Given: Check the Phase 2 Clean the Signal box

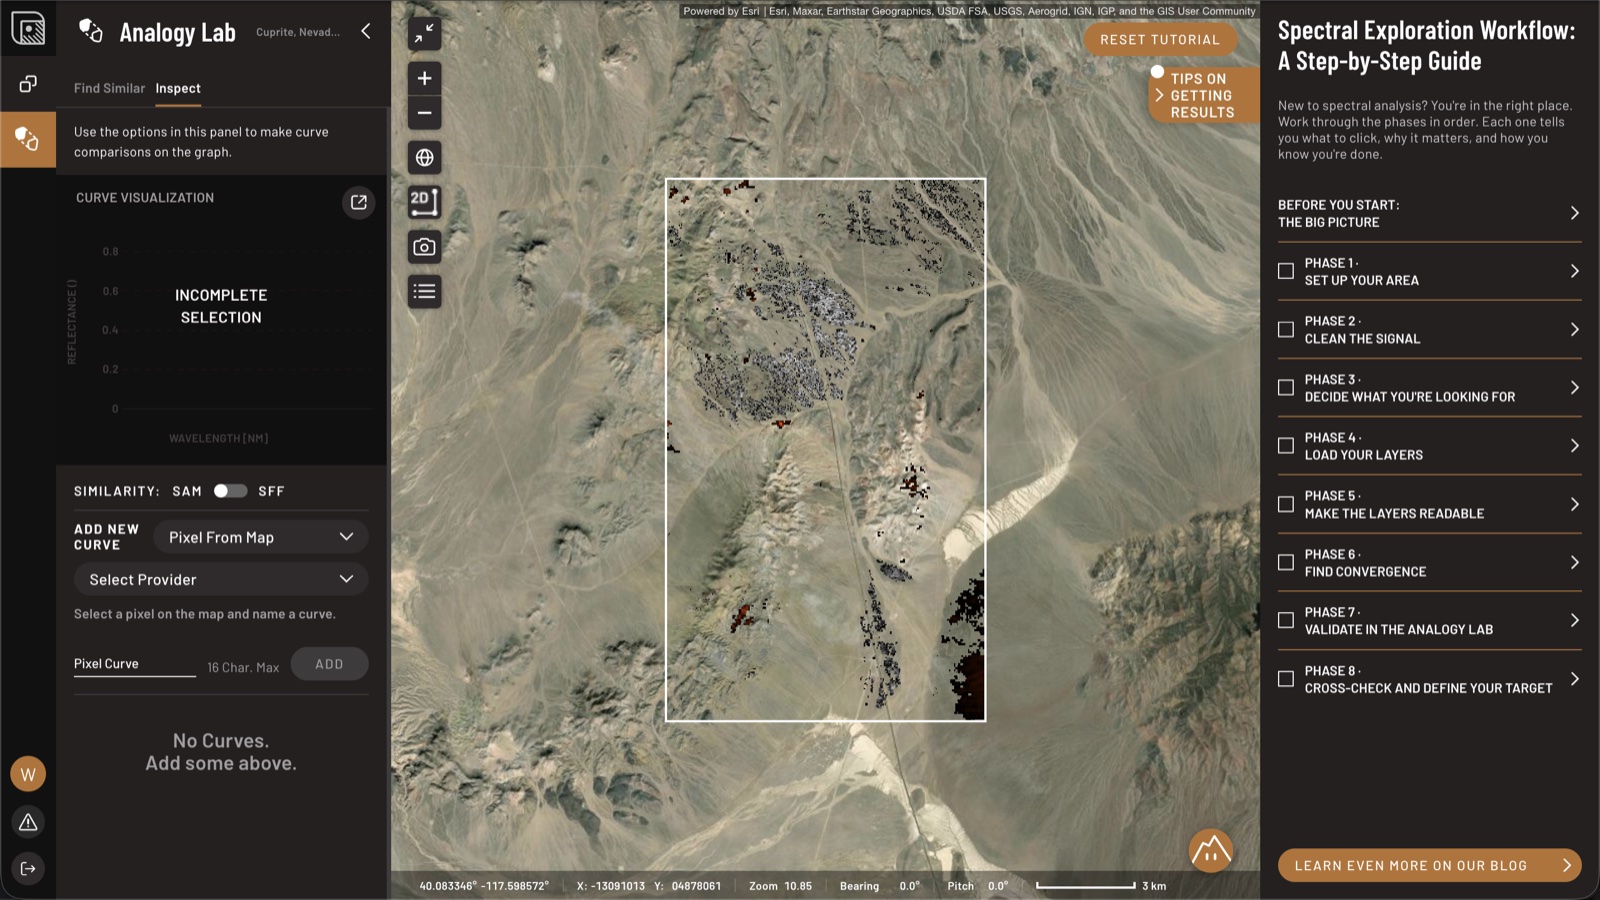Looking at the screenshot, I should pyautogui.click(x=1286, y=329).
